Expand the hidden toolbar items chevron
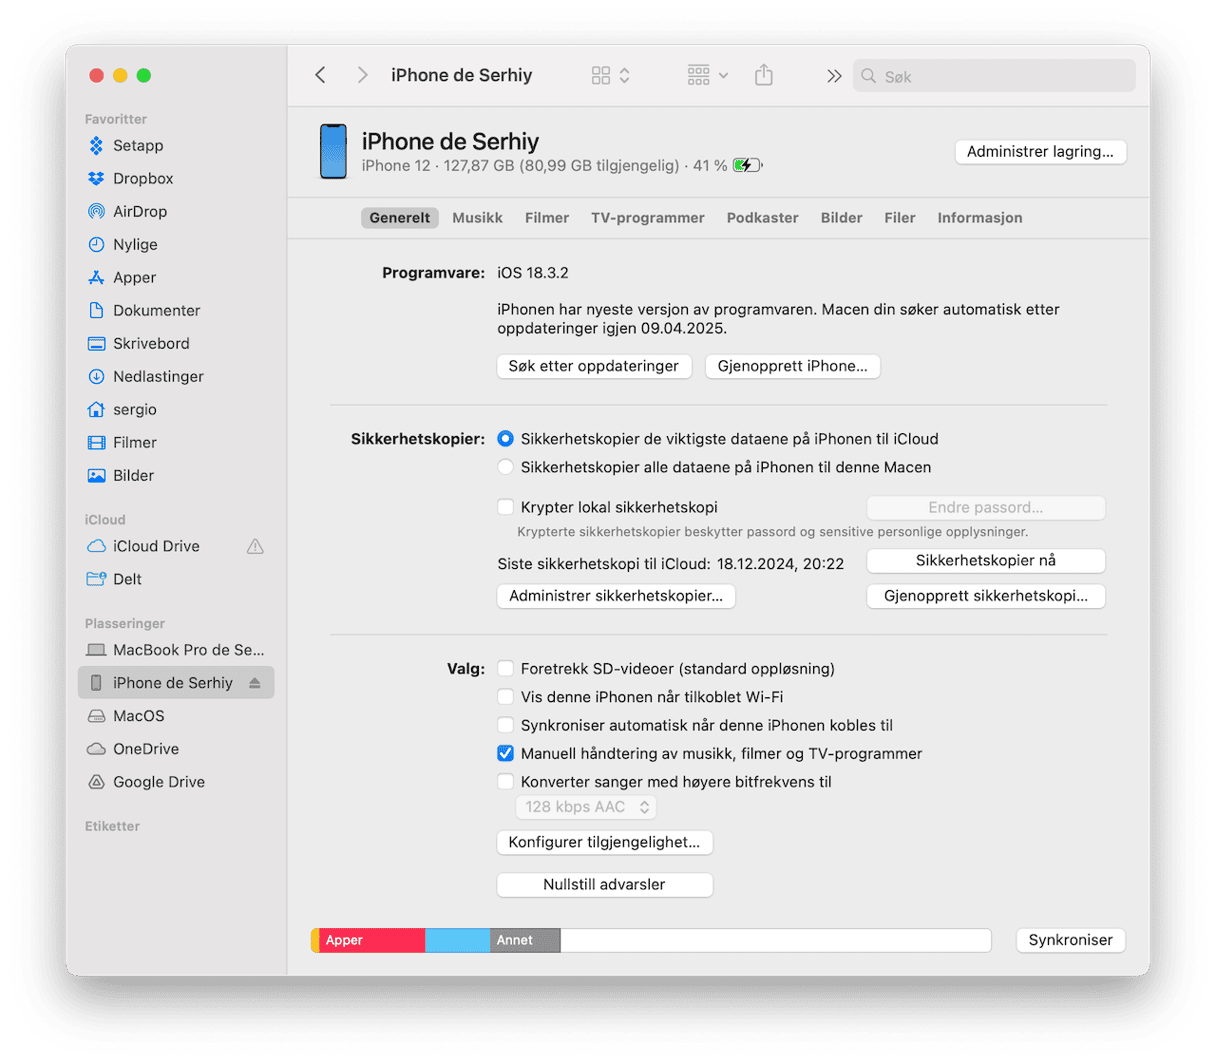This screenshot has width=1216, height=1063. pos(834,76)
